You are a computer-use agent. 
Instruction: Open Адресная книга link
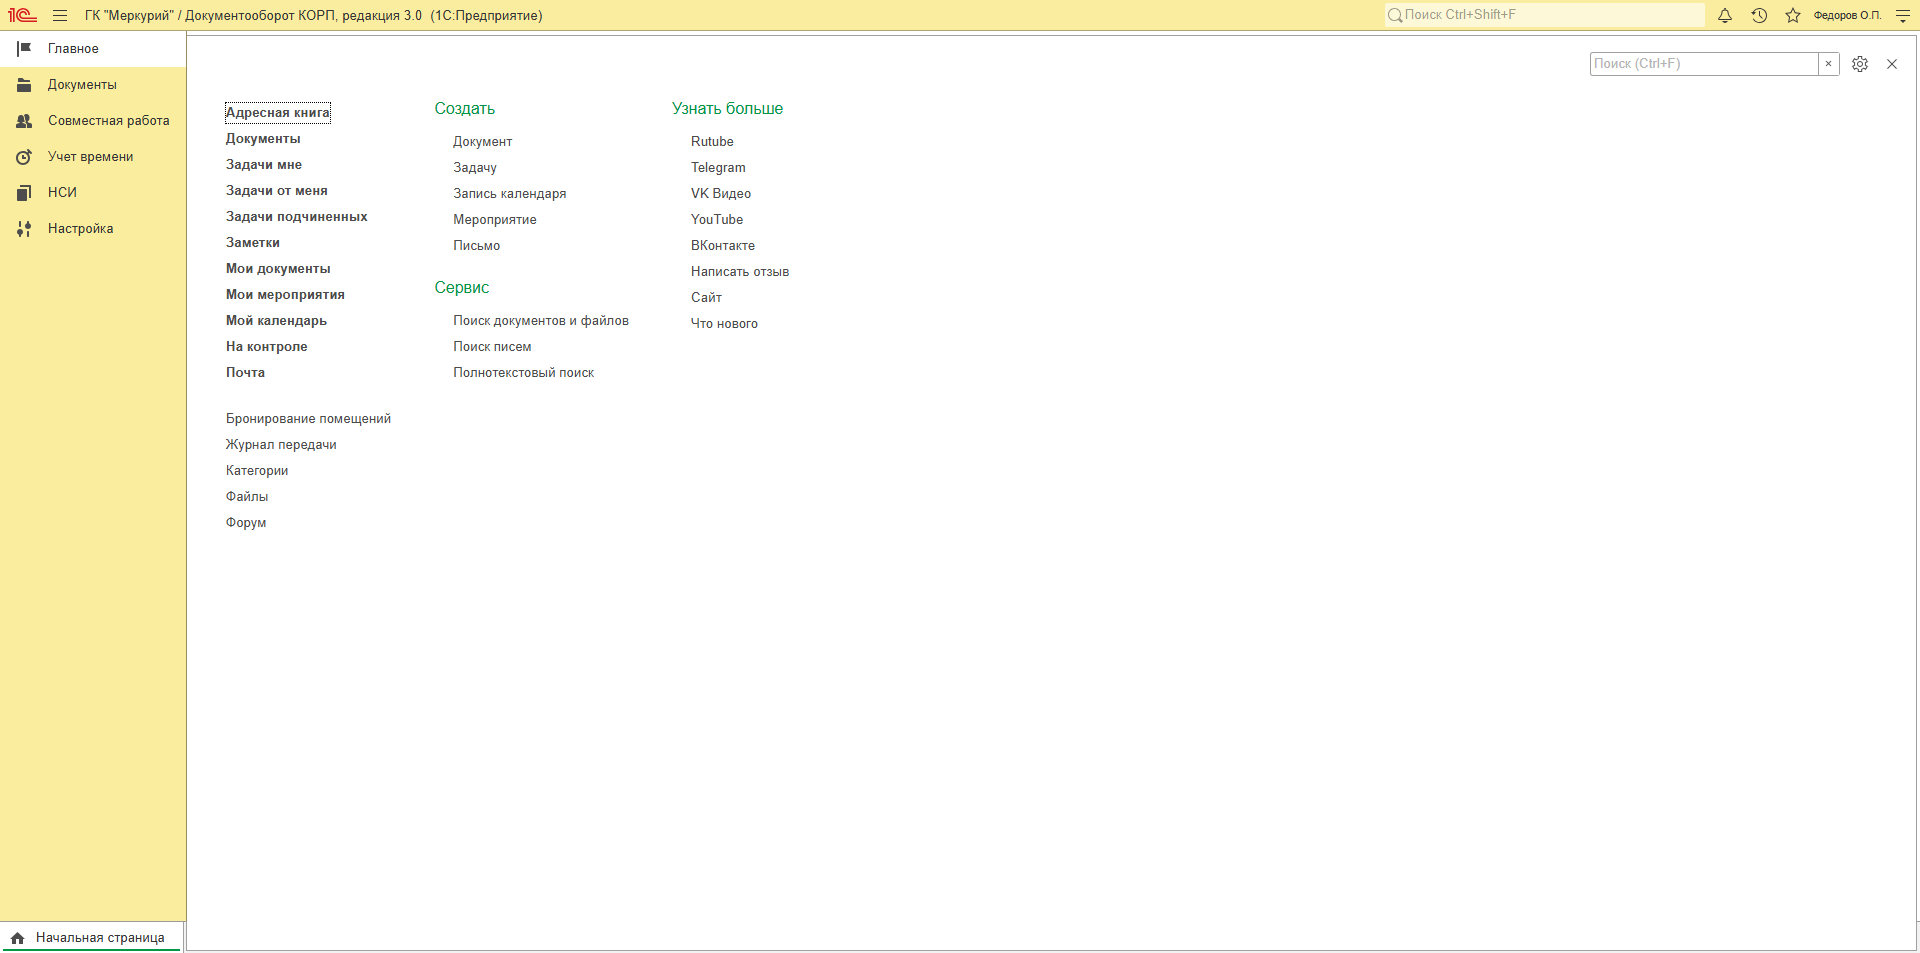(278, 113)
